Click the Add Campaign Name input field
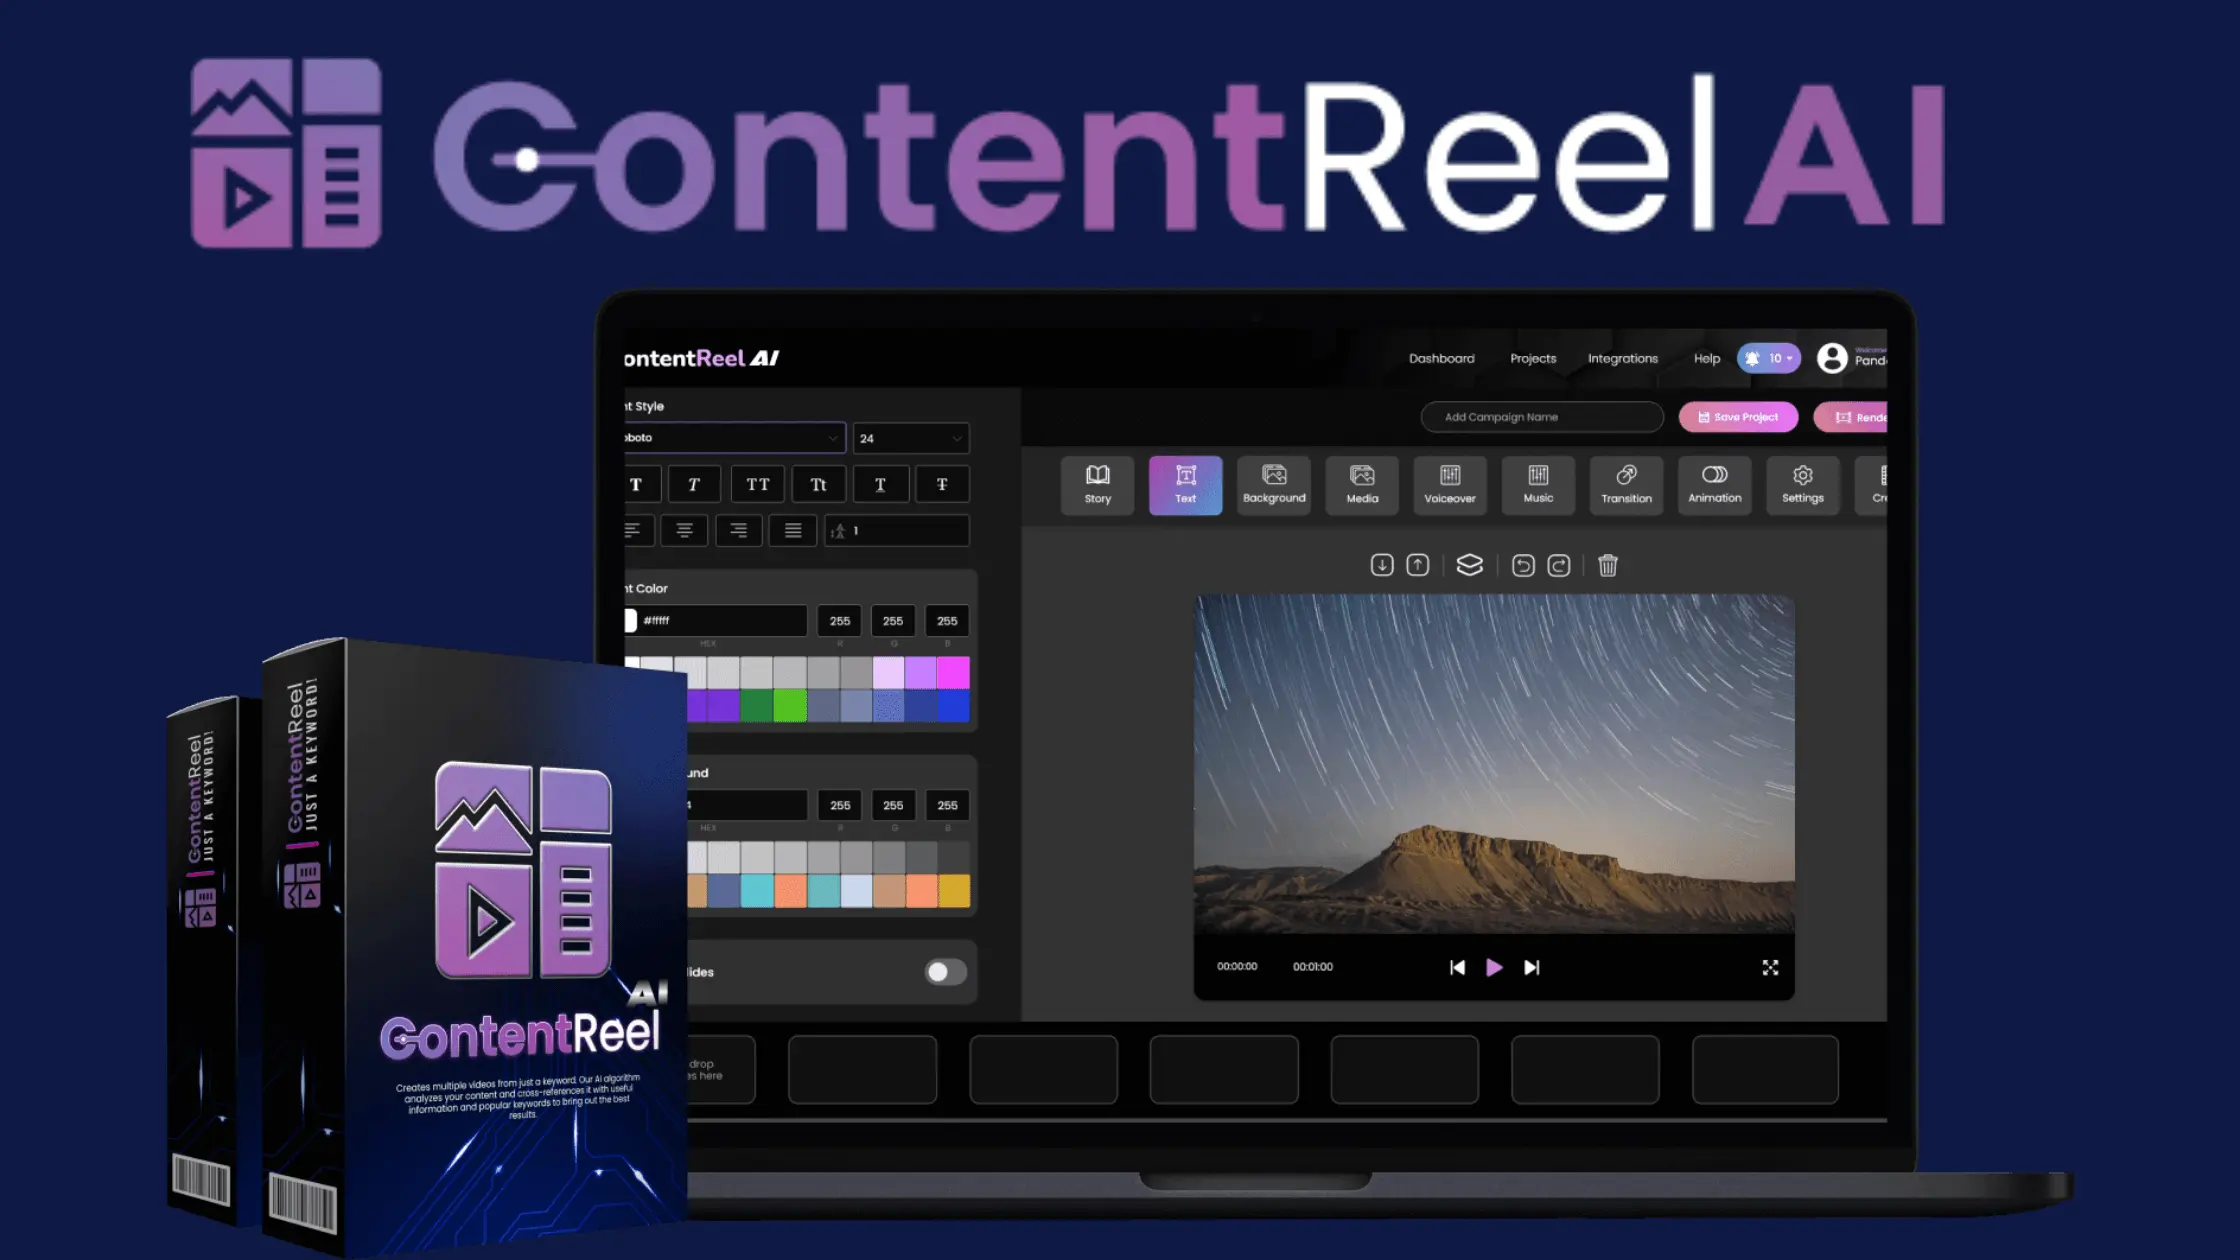 coord(1542,415)
